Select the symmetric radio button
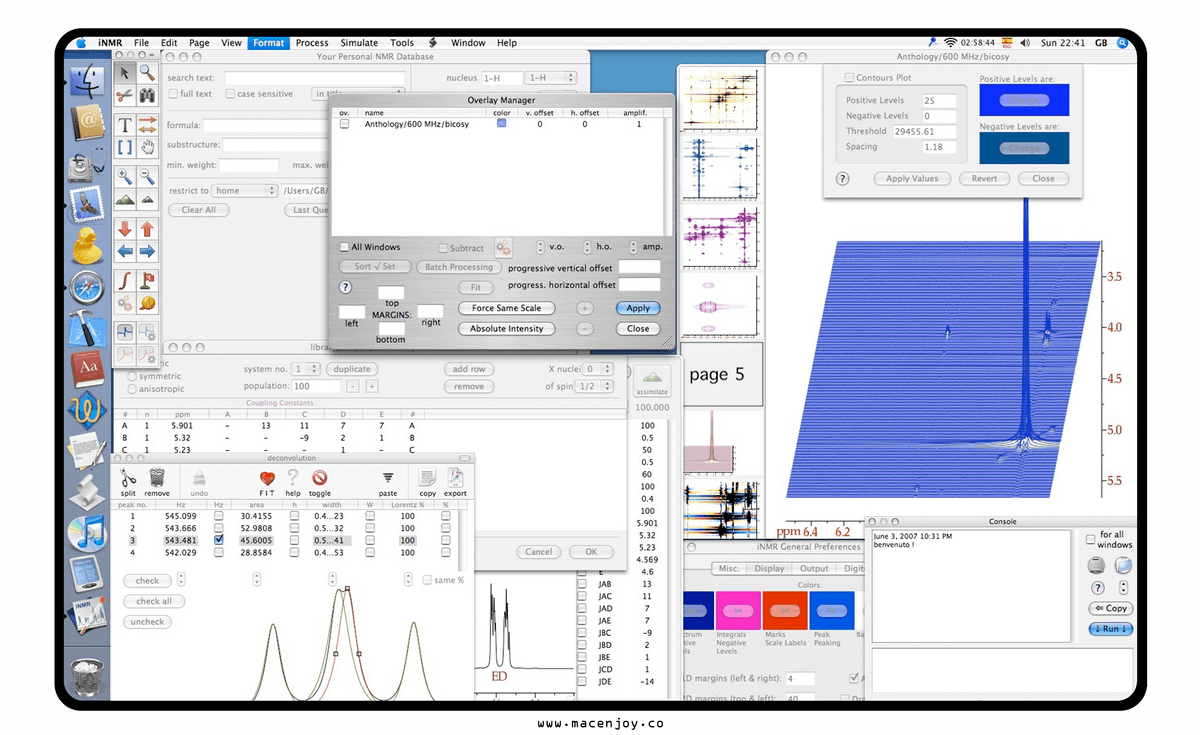This screenshot has width=1200, height=735. pyautogui.click(x=133, y=376)
